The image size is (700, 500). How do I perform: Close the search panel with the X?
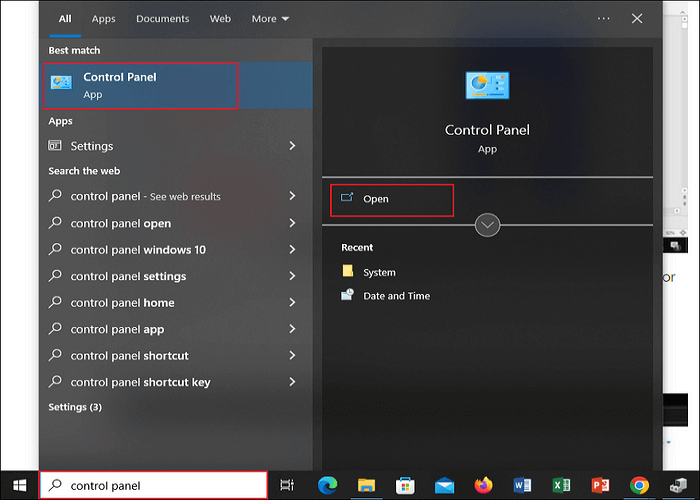(637, 18)
